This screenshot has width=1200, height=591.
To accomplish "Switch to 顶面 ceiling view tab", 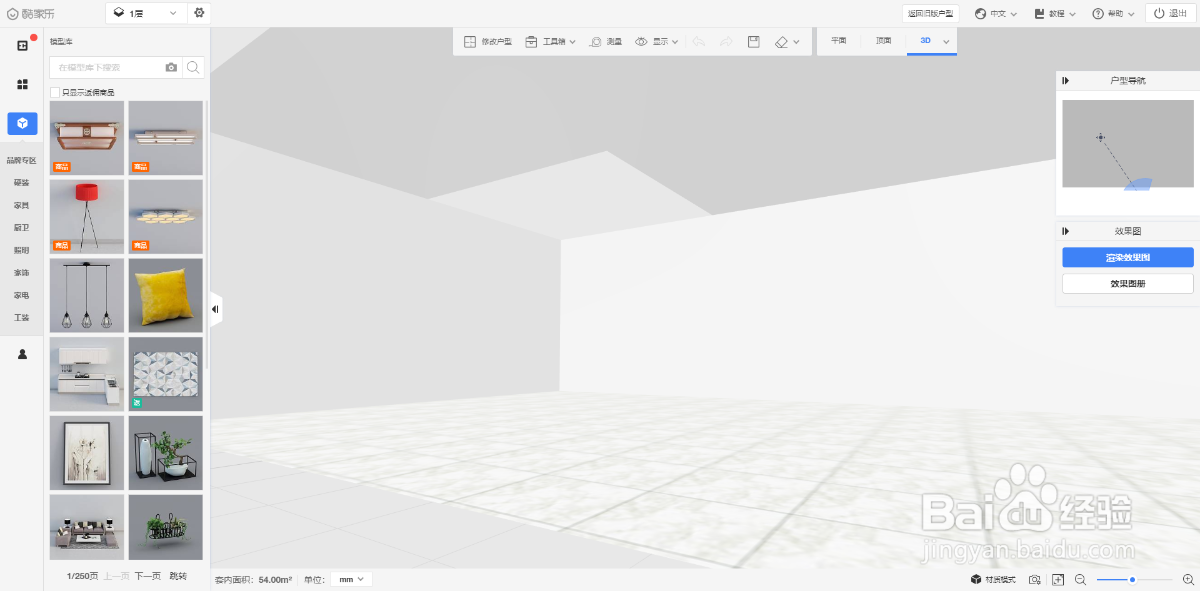I will 884,41.
